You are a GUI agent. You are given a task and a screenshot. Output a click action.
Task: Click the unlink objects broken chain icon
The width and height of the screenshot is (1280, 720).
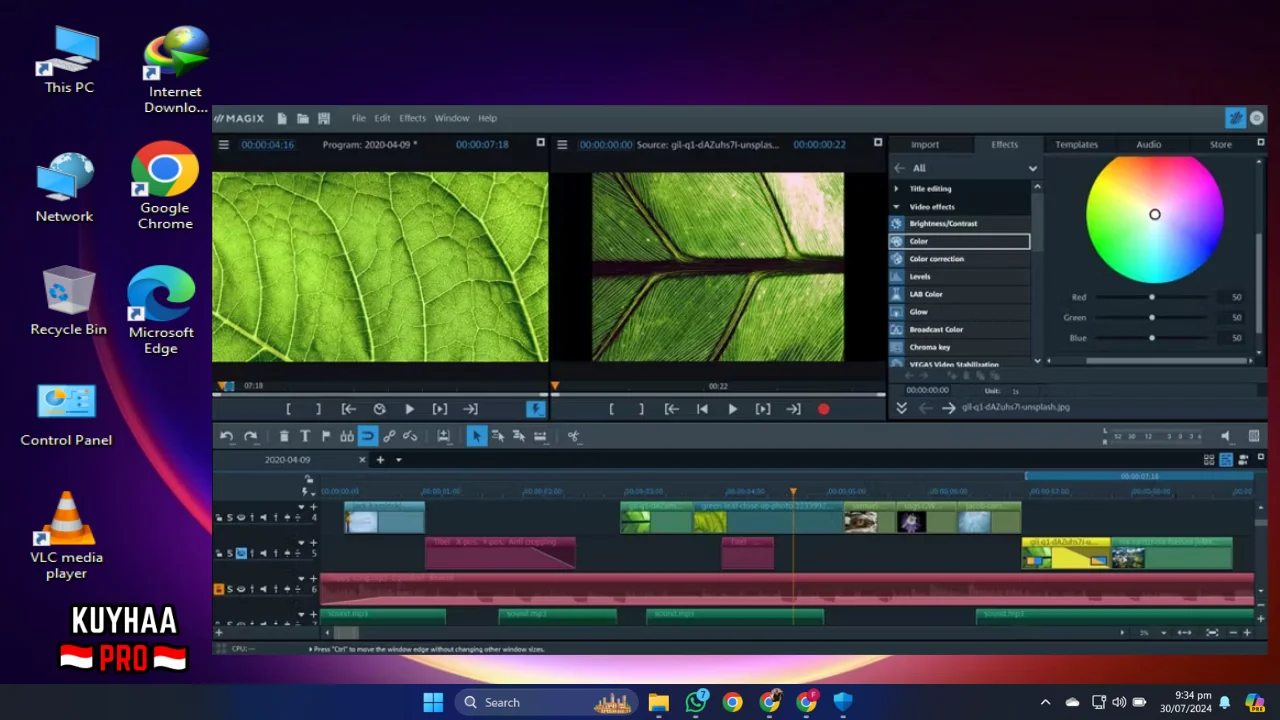(x=410, y=436)
